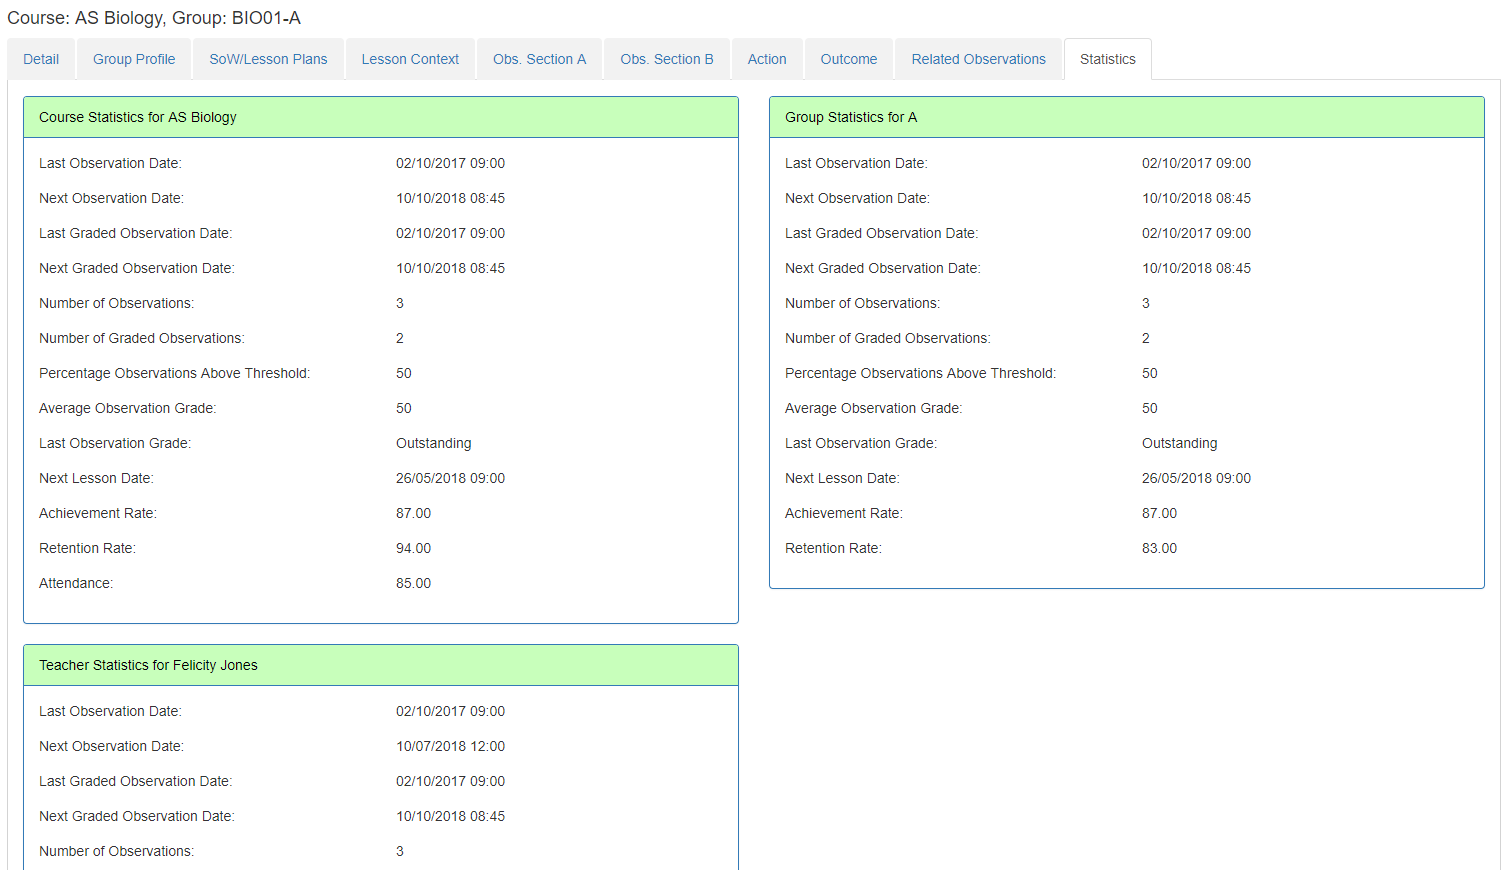Viewport: 1510px width, 870px height.
Task: Open the Related Observations tab
Action: coord(978,59)
